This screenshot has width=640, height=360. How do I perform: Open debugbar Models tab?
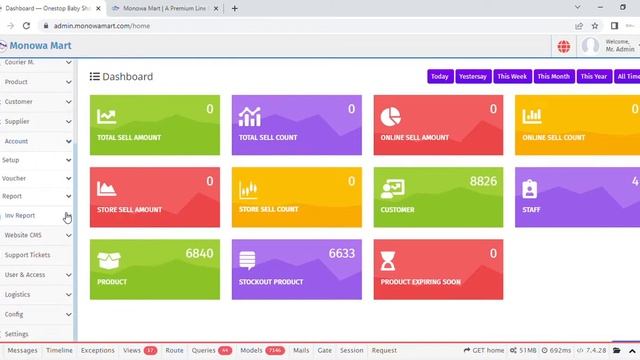[262, 350]
